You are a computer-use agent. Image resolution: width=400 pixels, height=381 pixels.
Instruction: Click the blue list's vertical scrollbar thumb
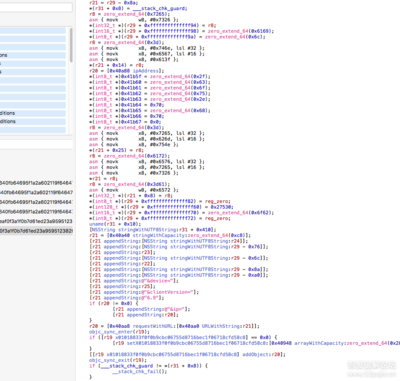click(71, 45)
